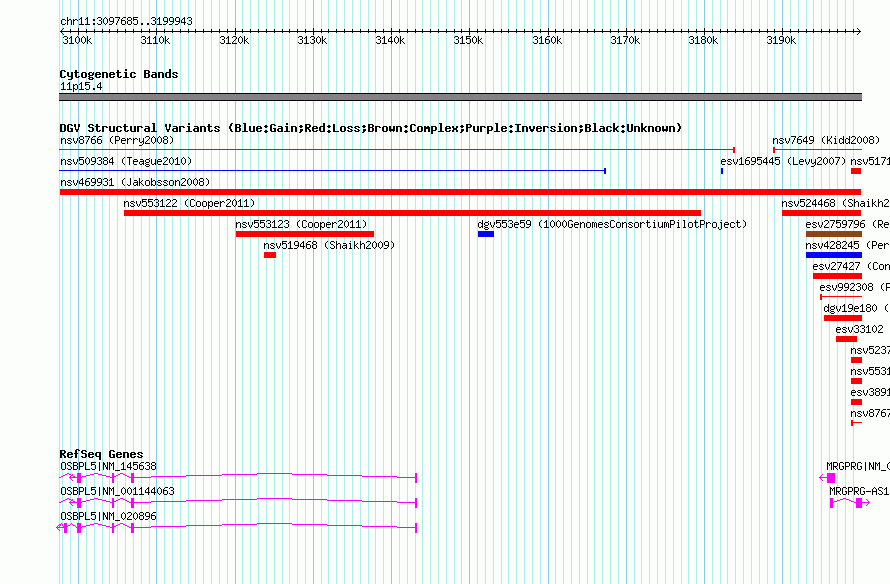Select the 3170k ruler label
890x584 pixels.
(x=625, y=40)
